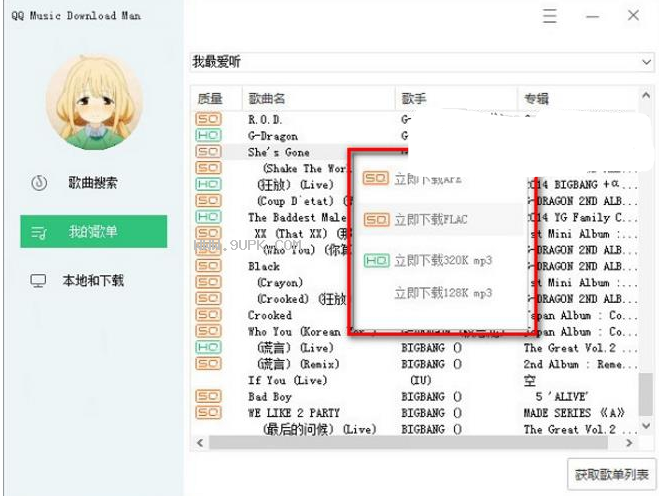
Task: Click HQ icon next to 320K mp3
Action: 377,261
